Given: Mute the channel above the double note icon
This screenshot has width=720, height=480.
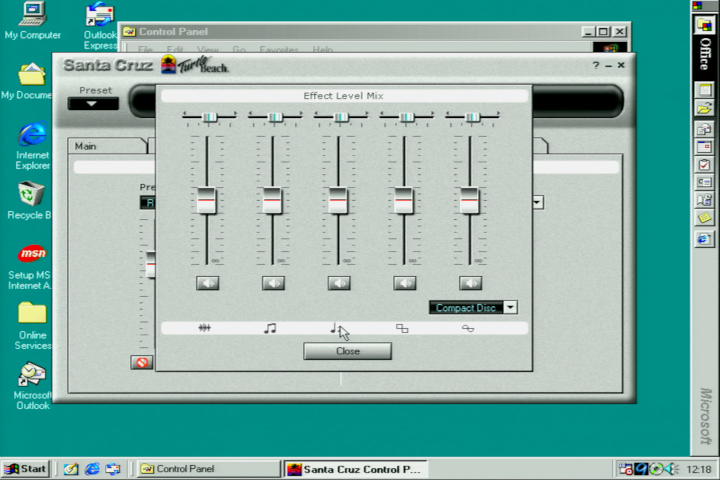Looking at the screenshot, I should [x=273, y=283].
